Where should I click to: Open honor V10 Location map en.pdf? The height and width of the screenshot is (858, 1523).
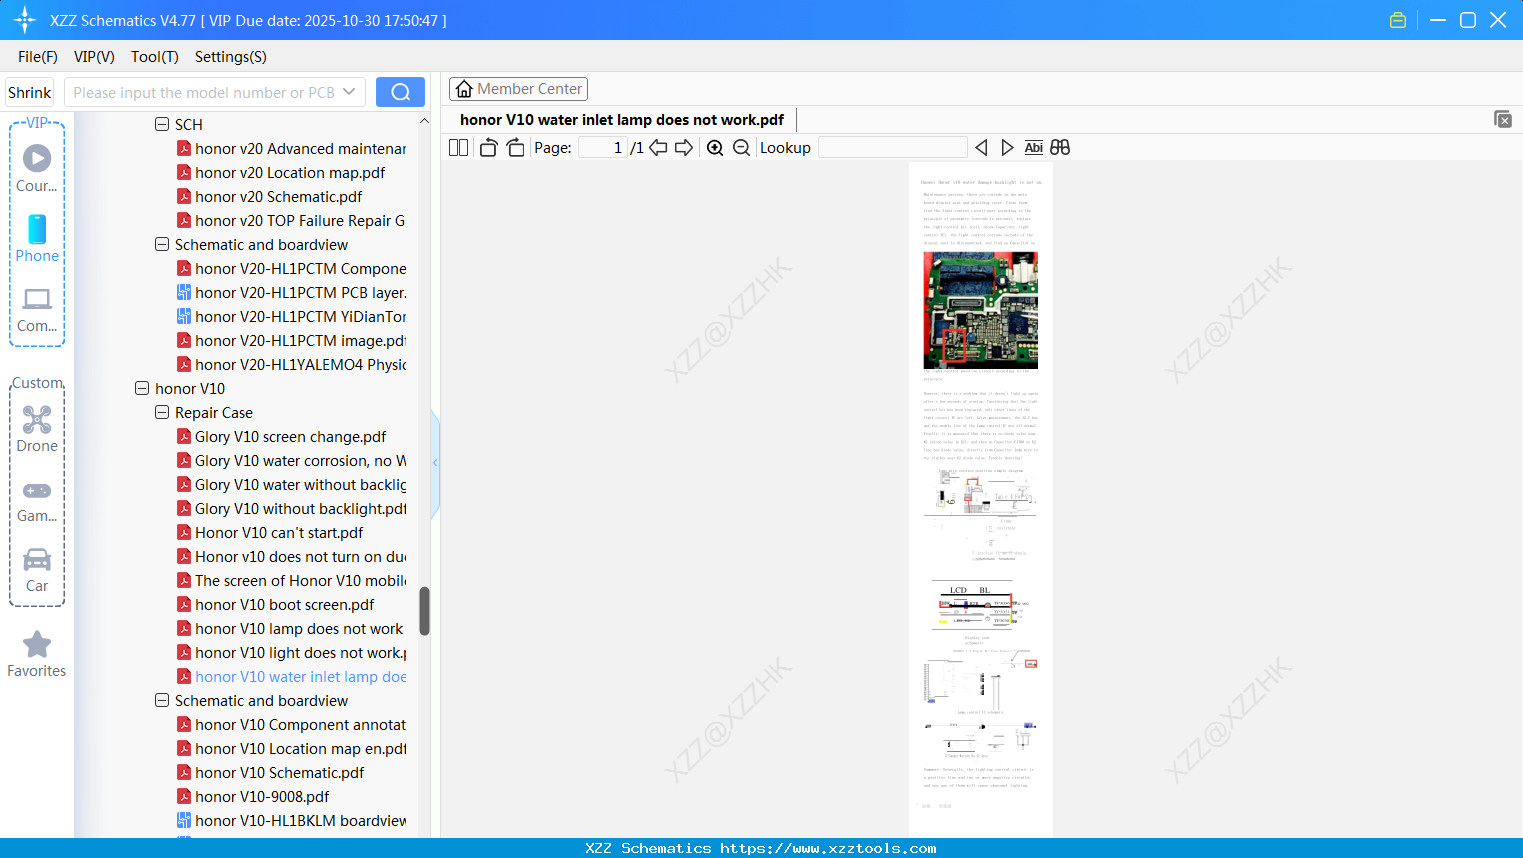click(301, 748)
